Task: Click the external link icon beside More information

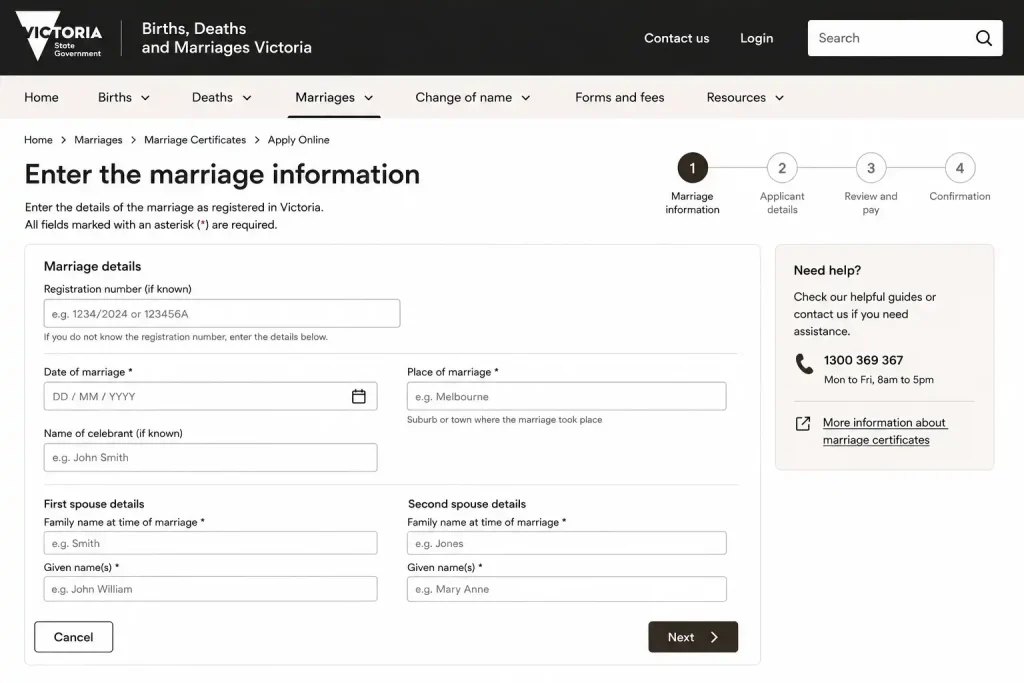Action: (803, 424)
